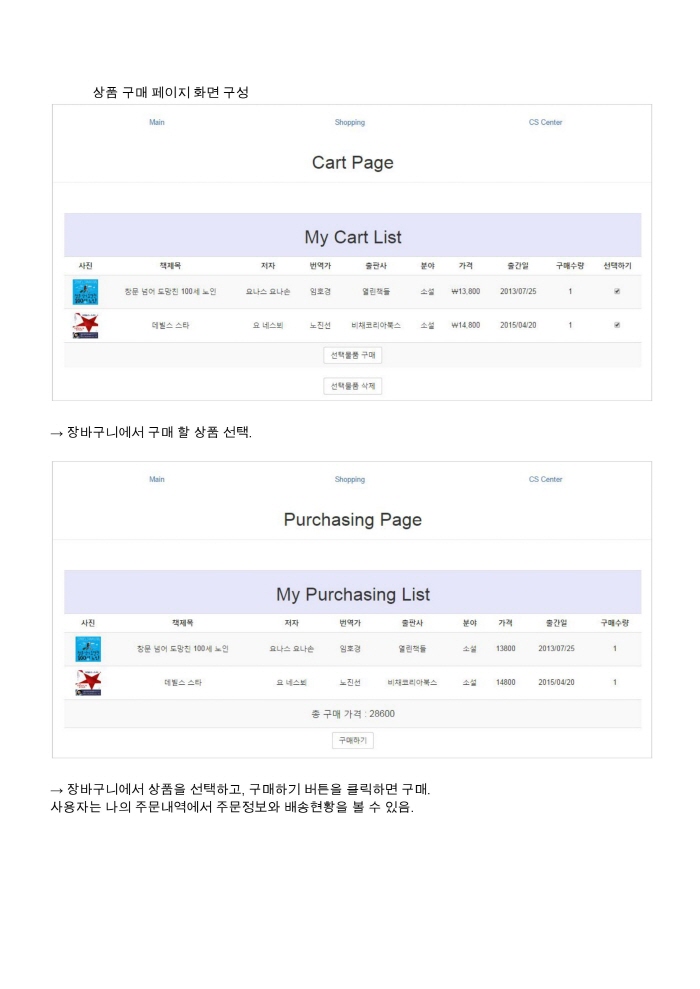This screenshot has width=700, height=989.
Task: Click red star book thumbnail in purchasing list
Action: click(x=88, y=682)
